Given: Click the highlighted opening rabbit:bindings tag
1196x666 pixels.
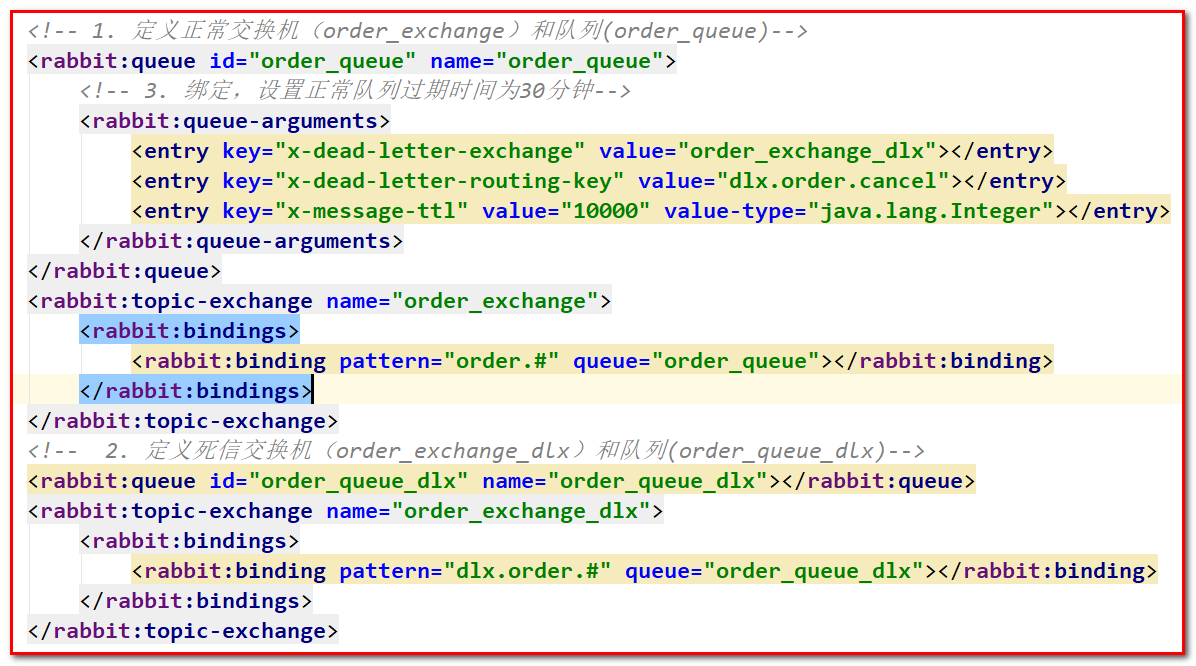Looking at the screenshot, I should click(189, 331).
